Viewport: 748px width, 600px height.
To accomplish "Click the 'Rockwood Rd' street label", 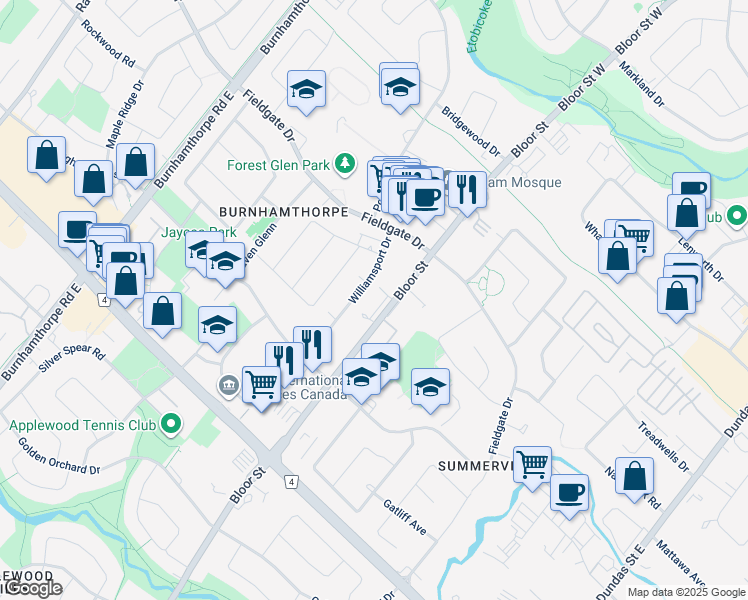I will [108, 43].
